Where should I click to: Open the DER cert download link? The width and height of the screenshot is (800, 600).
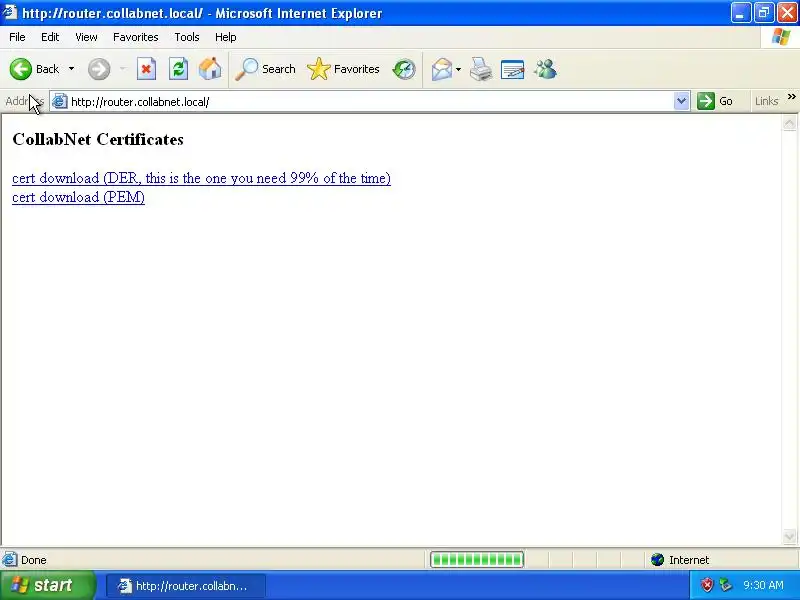click(x=202, y=178)
